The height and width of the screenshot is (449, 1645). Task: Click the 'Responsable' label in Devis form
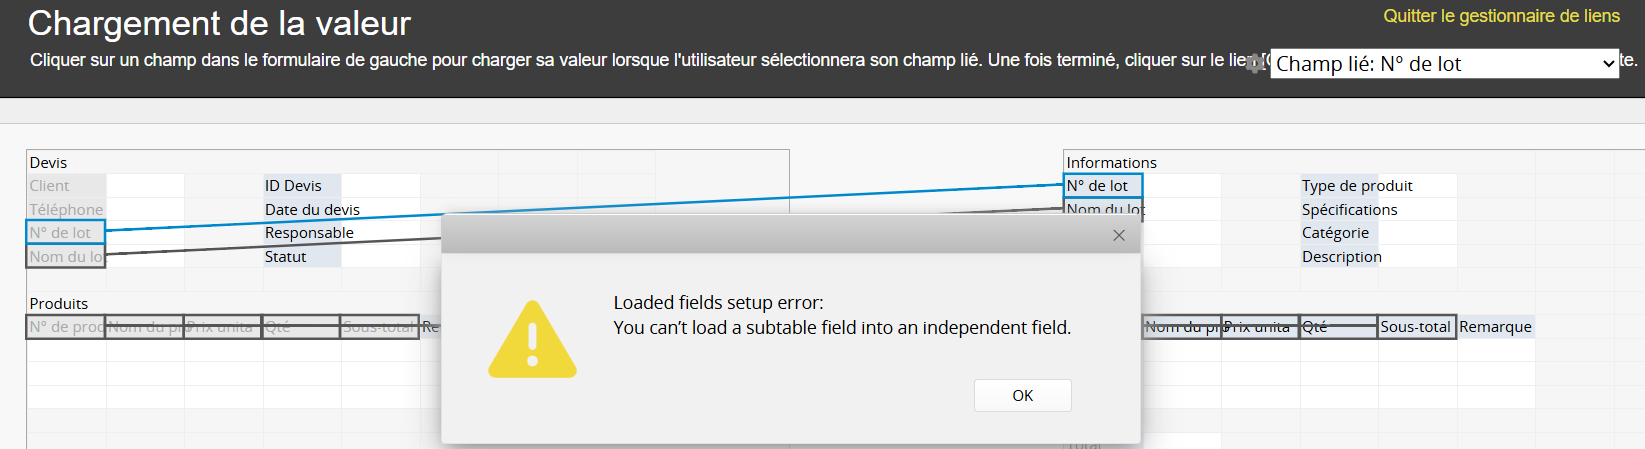click(x=309, y=233)
